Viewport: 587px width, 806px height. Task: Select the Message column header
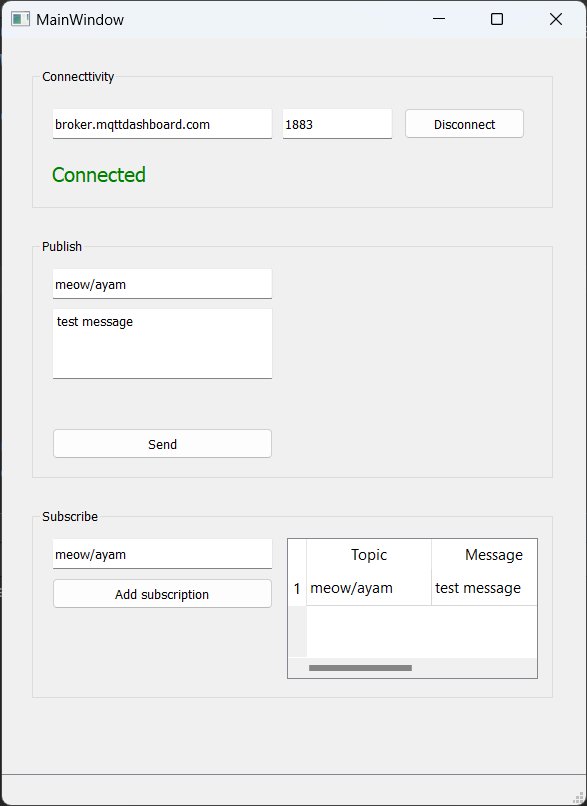[484, 555]
